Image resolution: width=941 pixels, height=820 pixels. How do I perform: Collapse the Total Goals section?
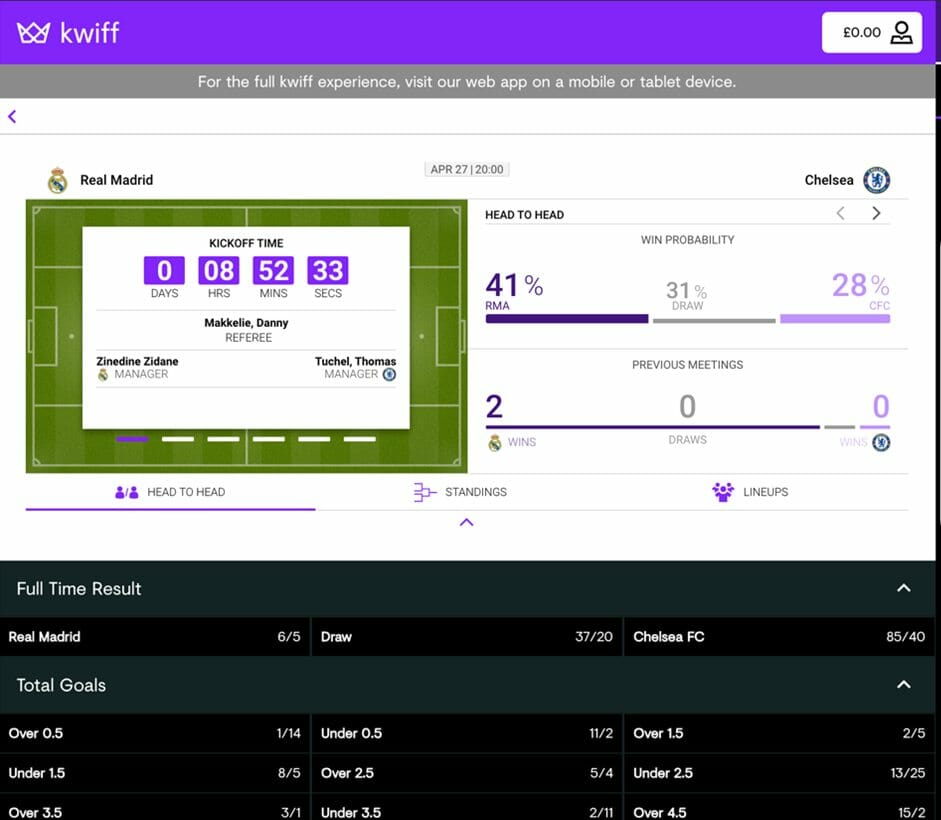pyautogui.click(x=903, y=684)
